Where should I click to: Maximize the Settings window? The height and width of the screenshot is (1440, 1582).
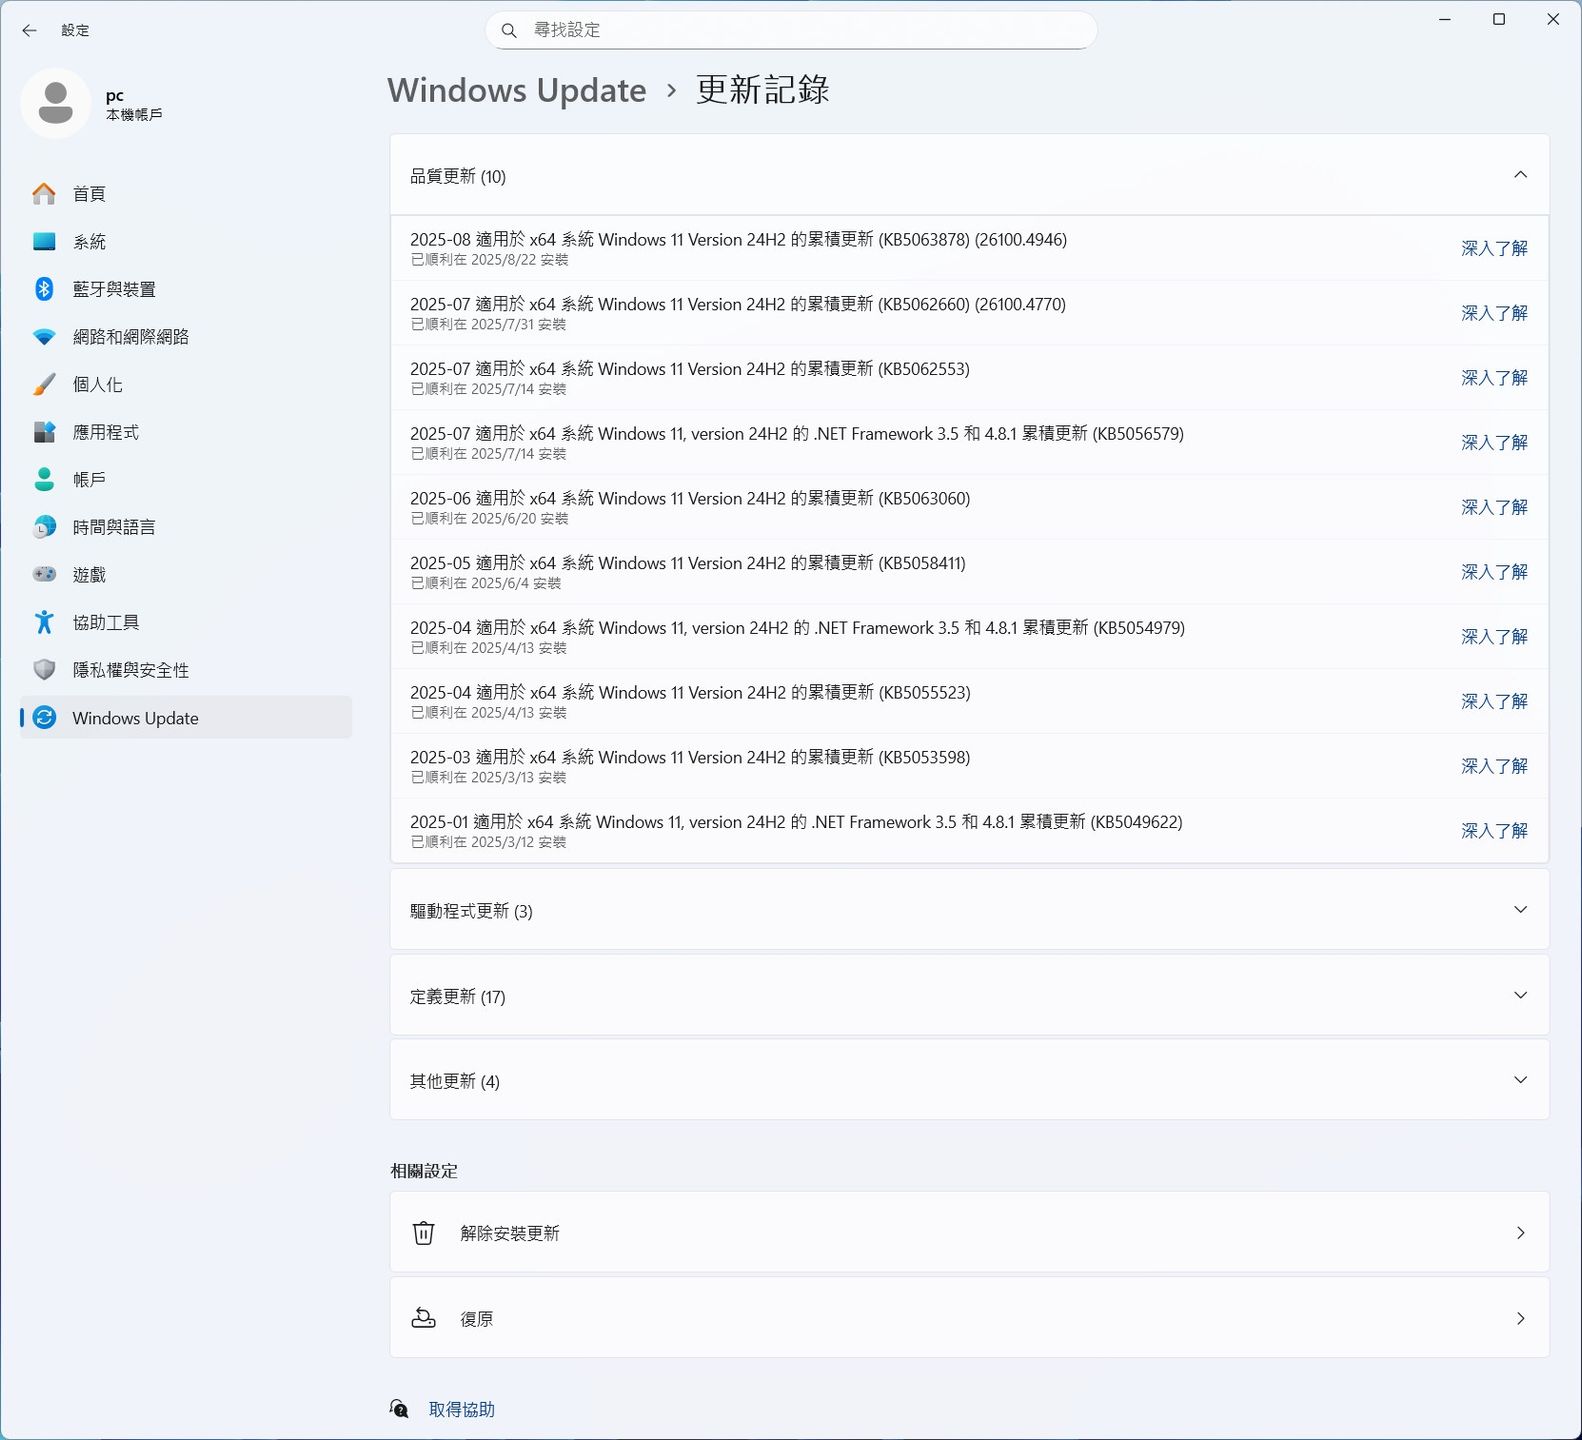(1499, 19)
